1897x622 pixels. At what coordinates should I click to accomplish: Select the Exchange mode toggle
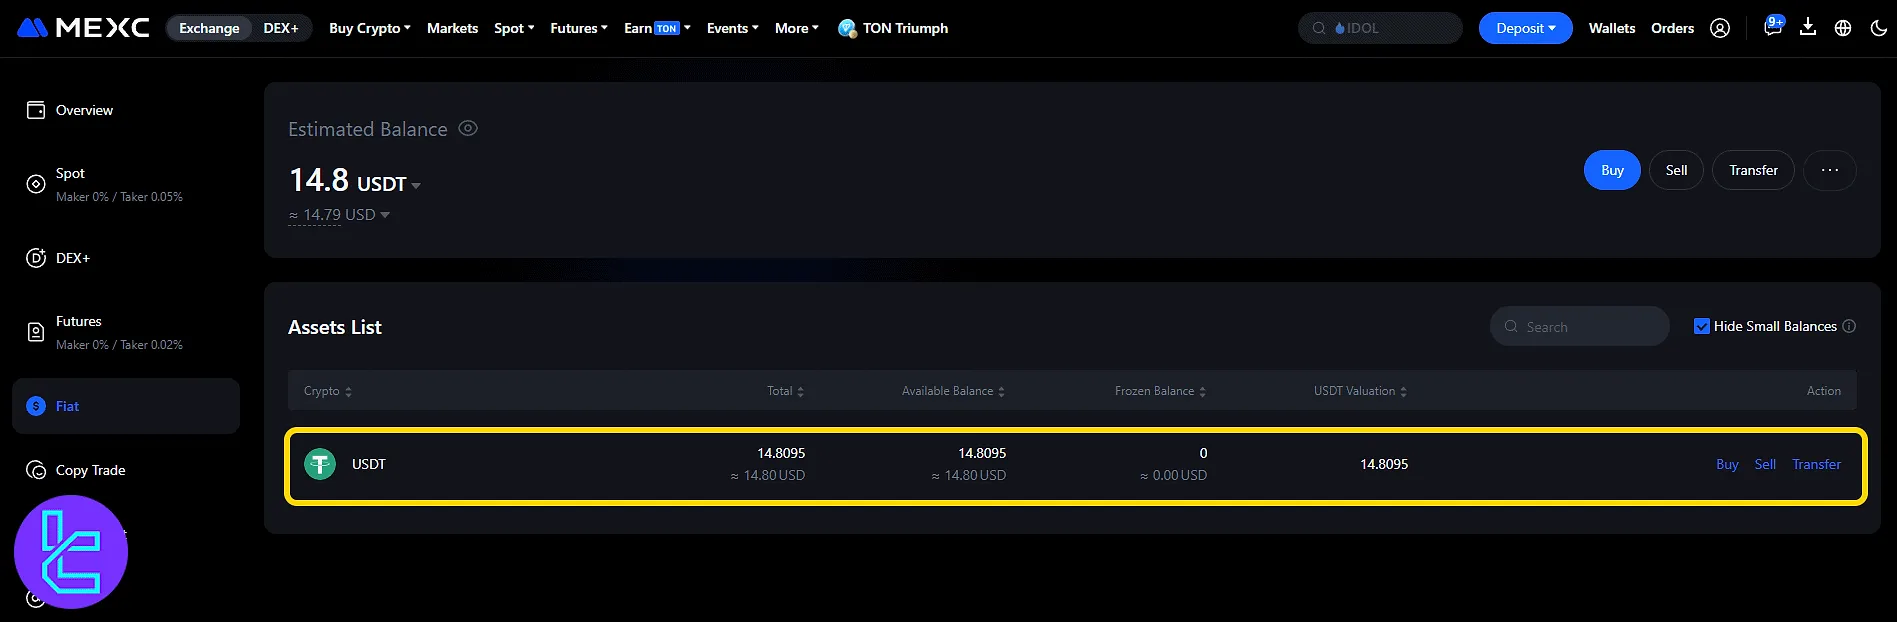tap(209, 28)
